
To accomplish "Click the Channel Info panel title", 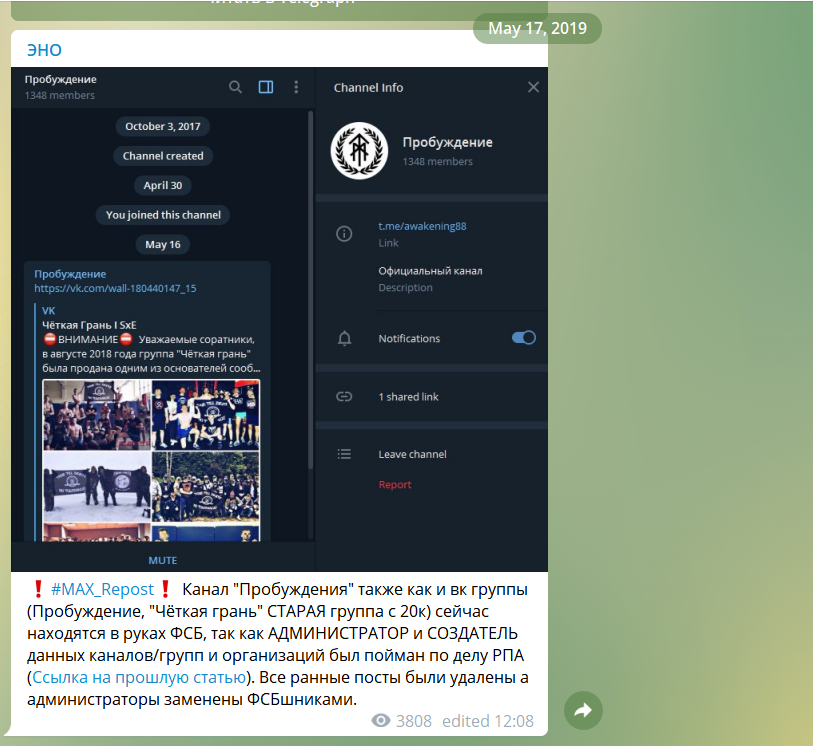I will click(x=368, y=88).
